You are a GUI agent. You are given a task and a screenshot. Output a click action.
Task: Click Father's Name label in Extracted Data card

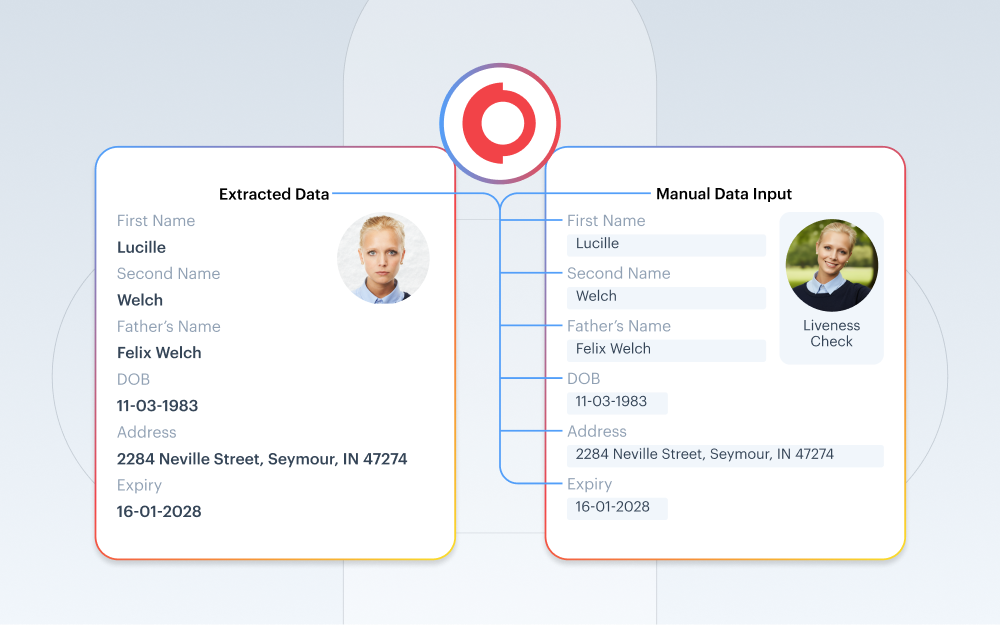[x=168, y=326]
